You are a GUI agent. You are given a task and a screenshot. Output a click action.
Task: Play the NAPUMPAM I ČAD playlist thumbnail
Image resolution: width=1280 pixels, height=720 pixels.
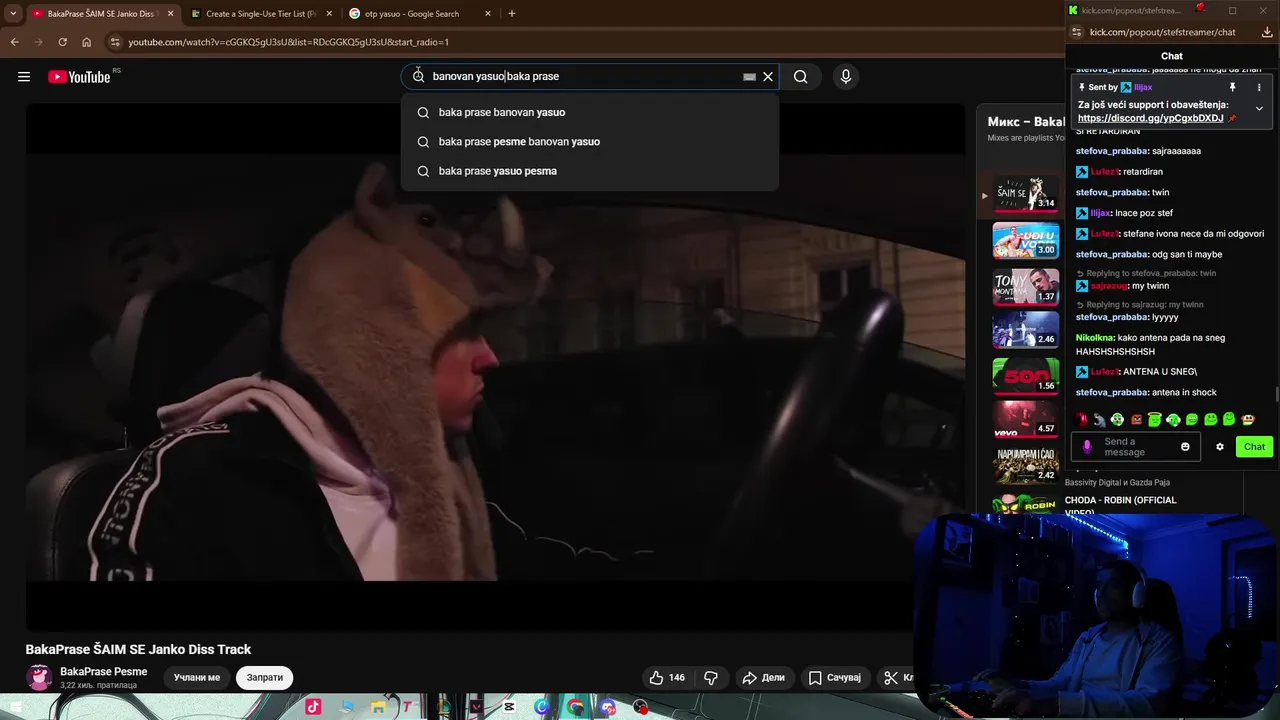[1025, 465]
